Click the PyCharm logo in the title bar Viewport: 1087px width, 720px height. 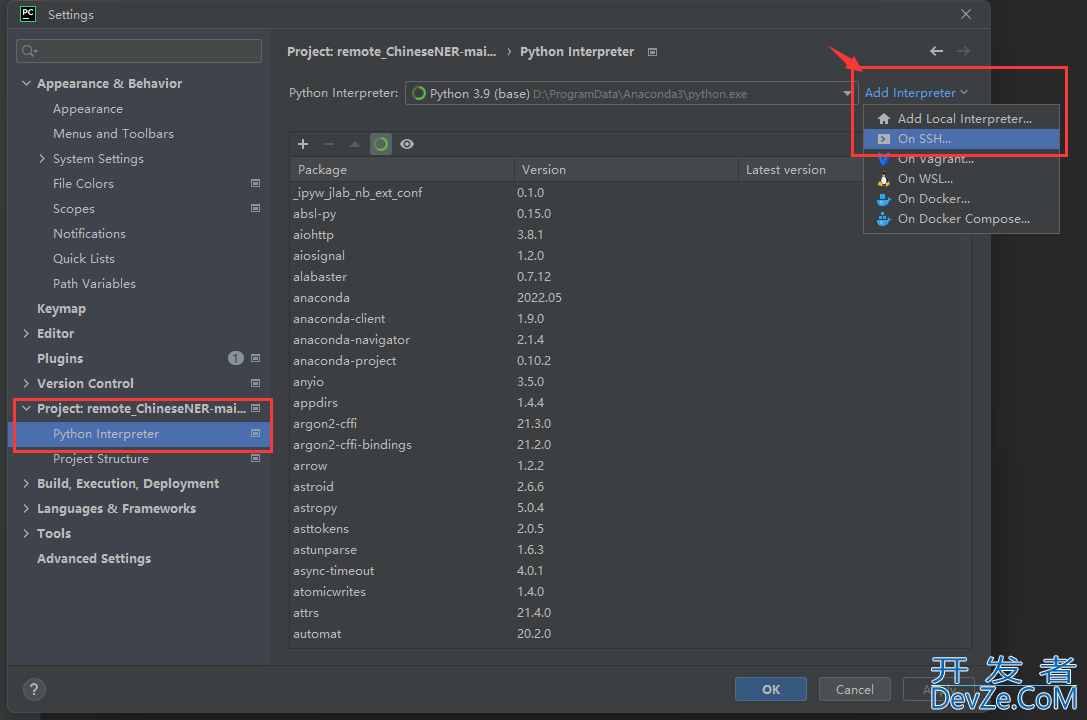coord(28,14)
